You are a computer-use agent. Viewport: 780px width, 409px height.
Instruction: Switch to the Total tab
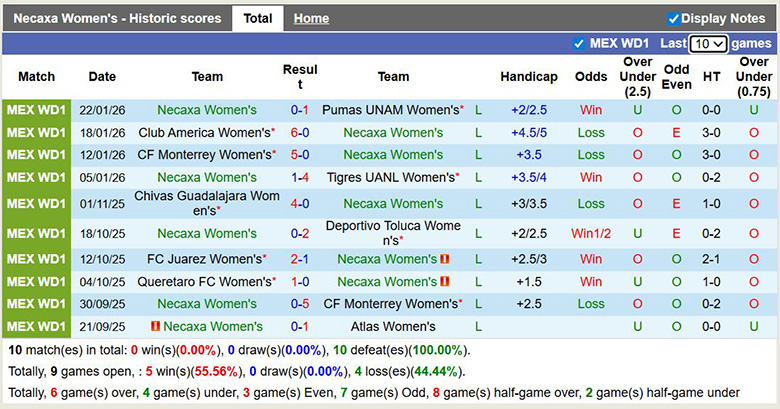coord(257,18)
